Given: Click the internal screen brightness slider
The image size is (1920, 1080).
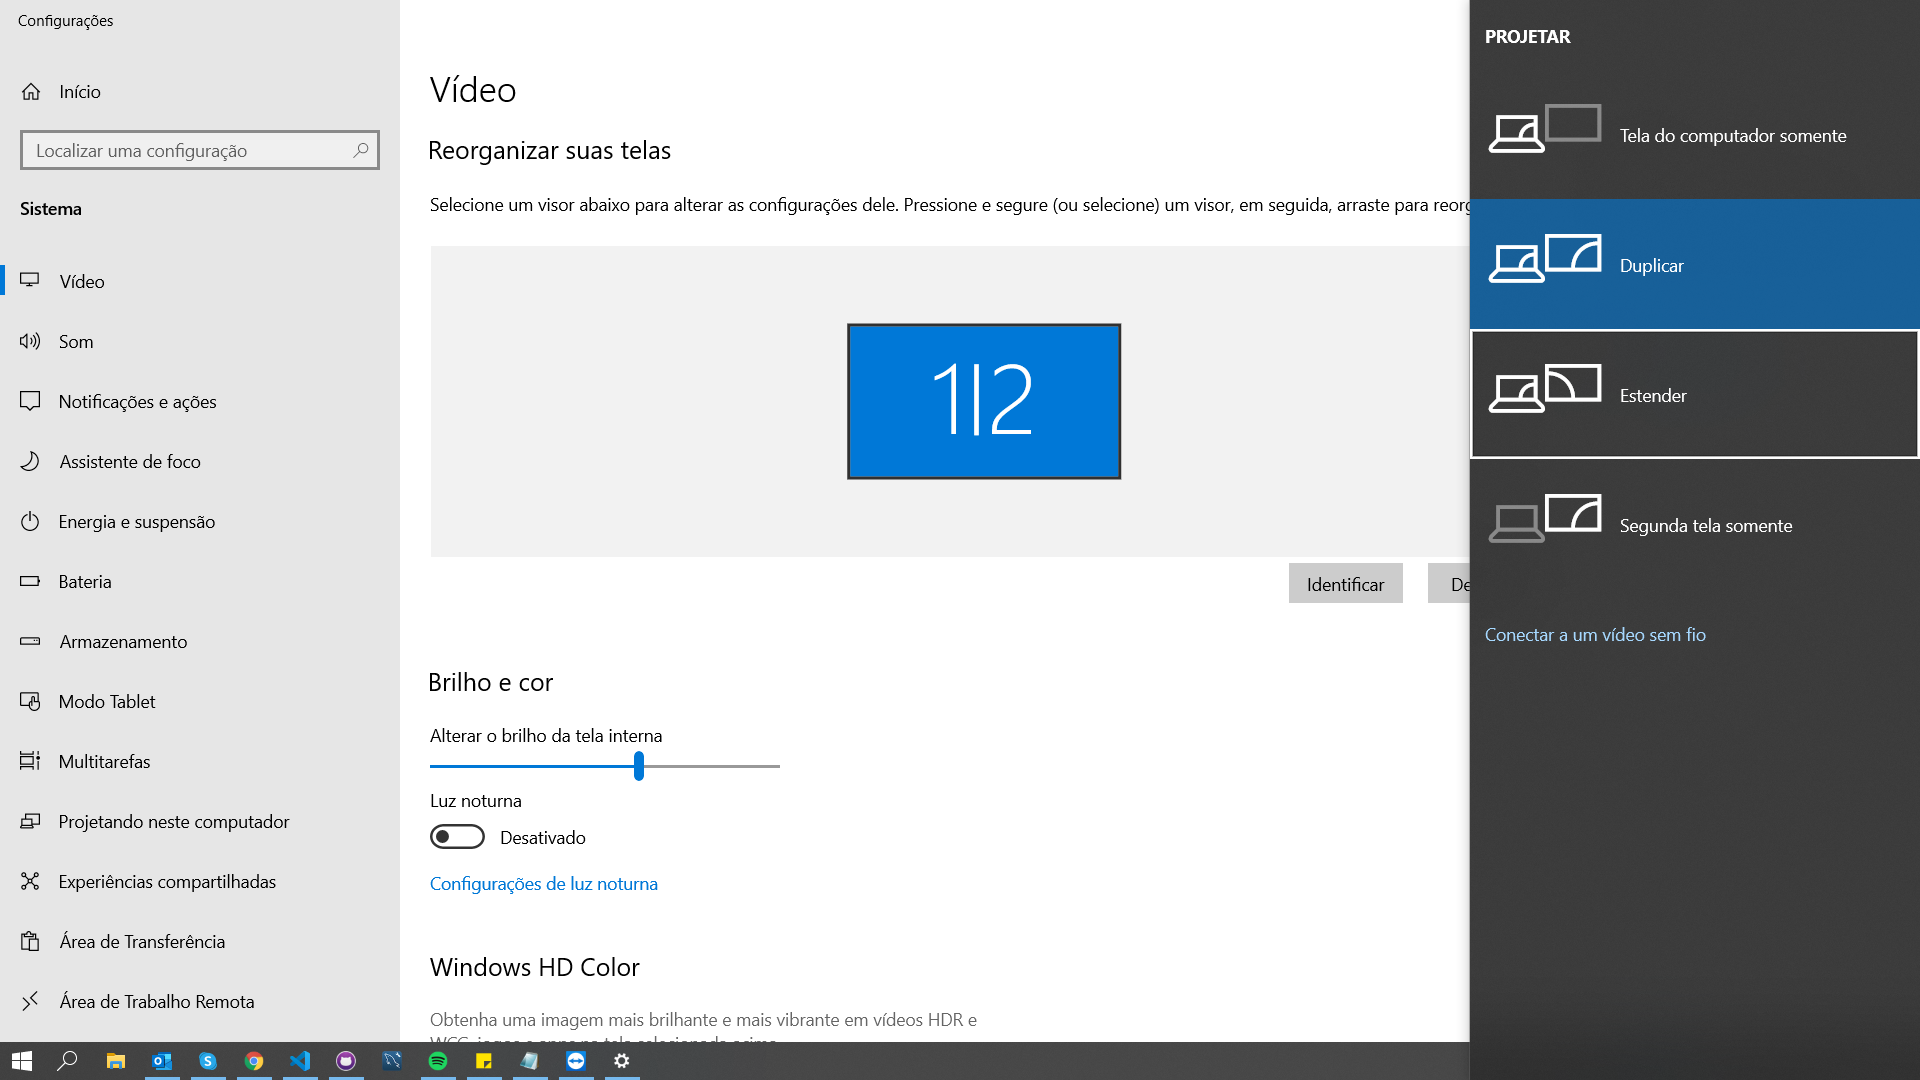Looking at the screenshot, I should (x=638, y=766).
